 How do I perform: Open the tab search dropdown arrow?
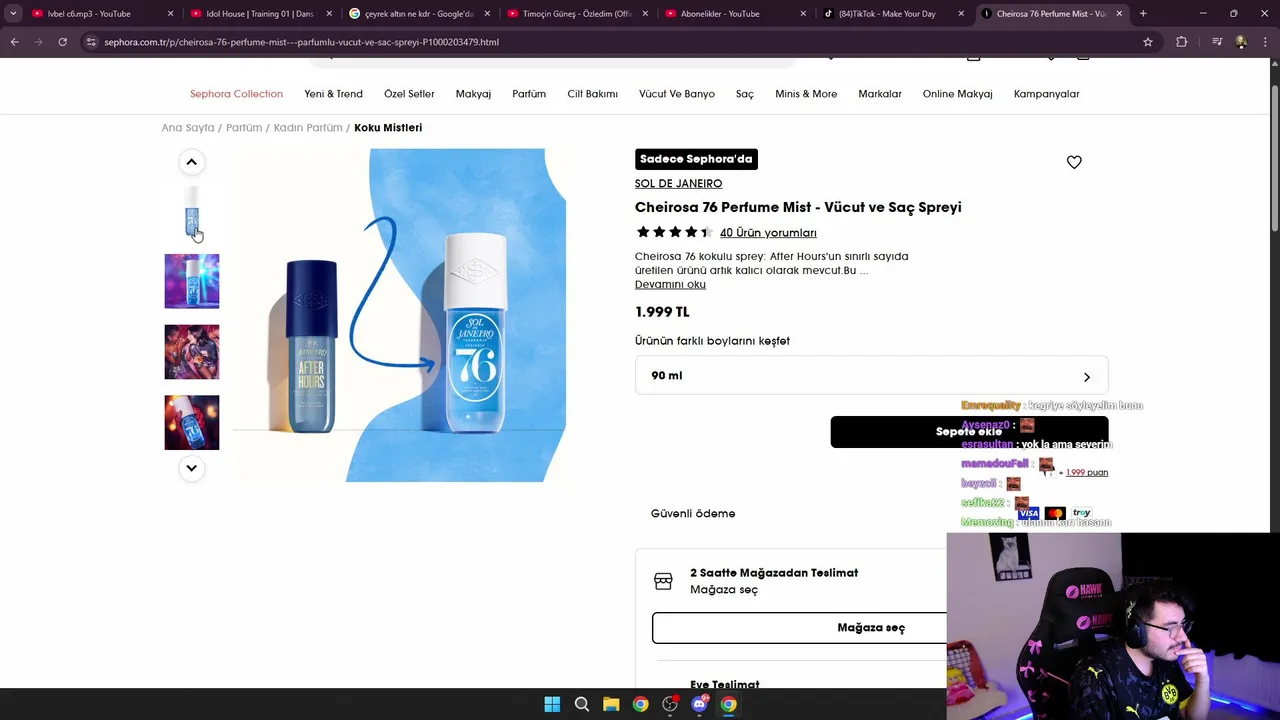coord(13,14)
